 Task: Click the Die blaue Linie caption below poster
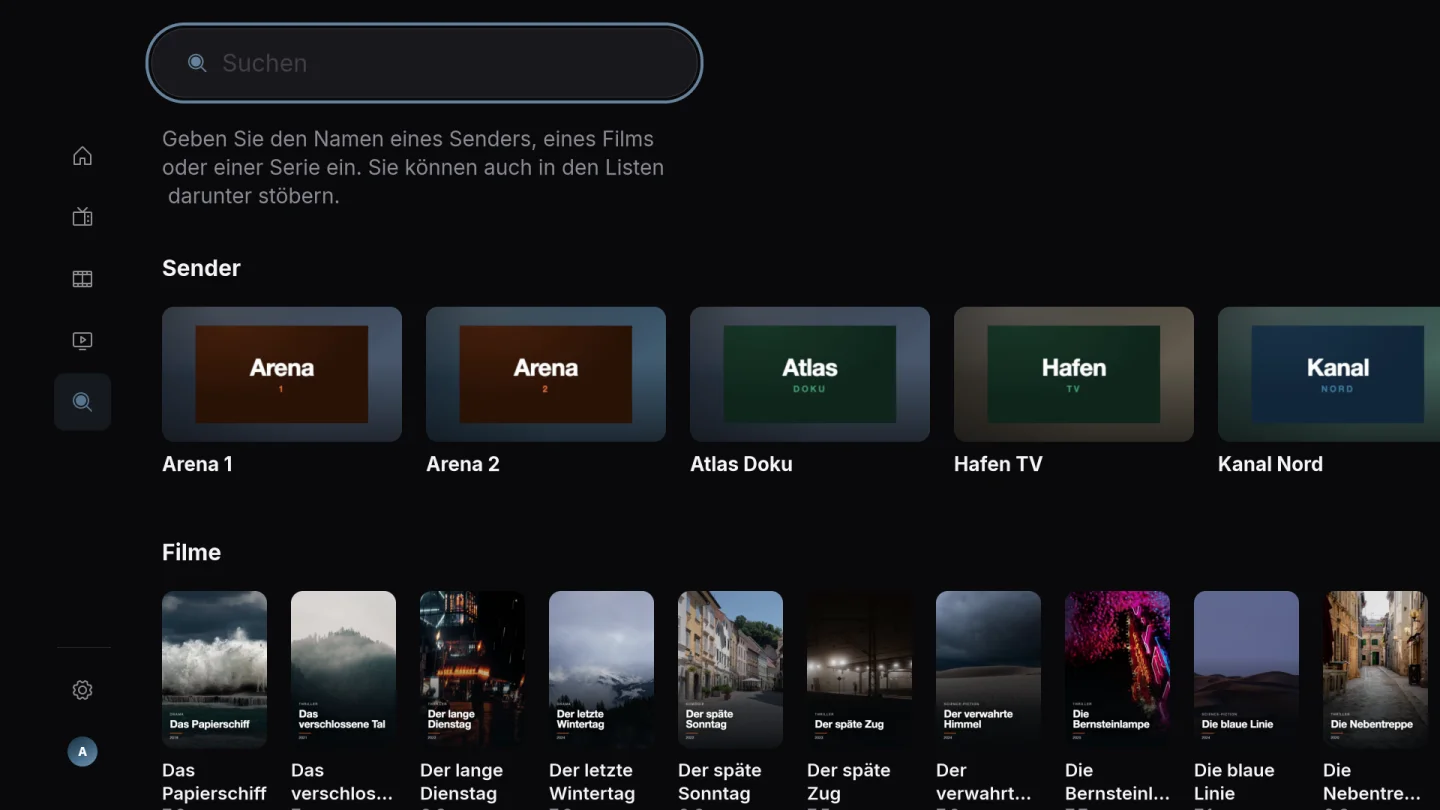tap(1234, 782)
